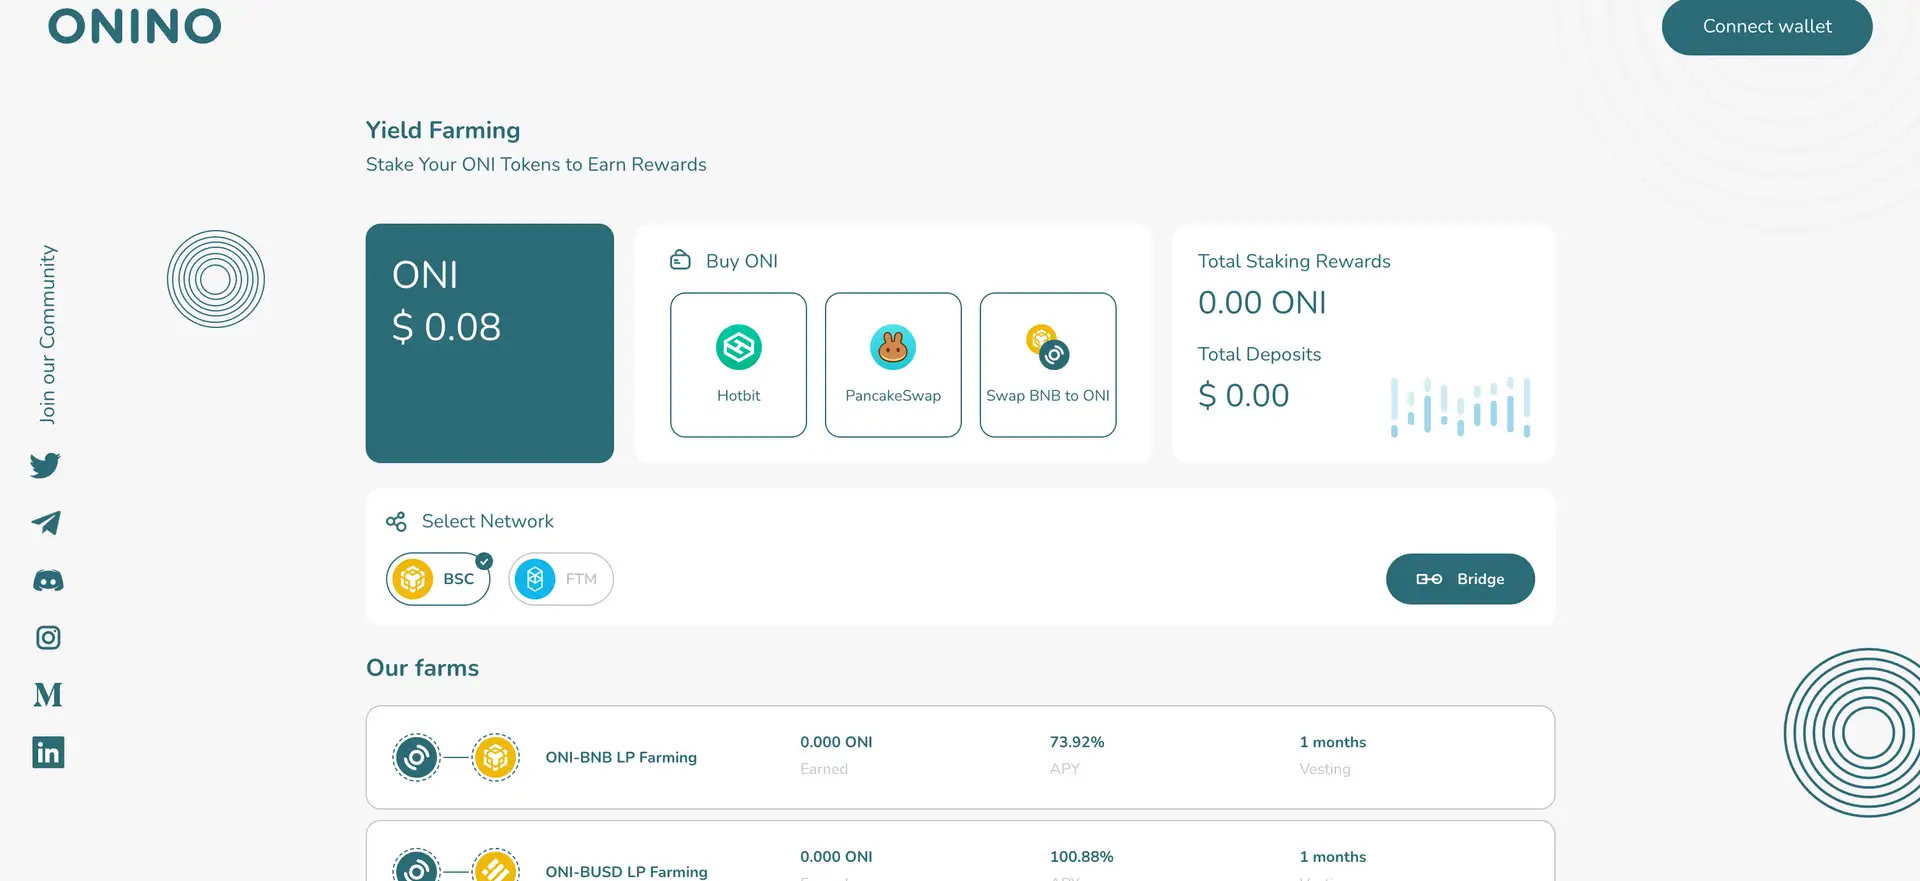
Task: Choose PancakeSwap to buy ONI
Action: (x=893, y=365)
